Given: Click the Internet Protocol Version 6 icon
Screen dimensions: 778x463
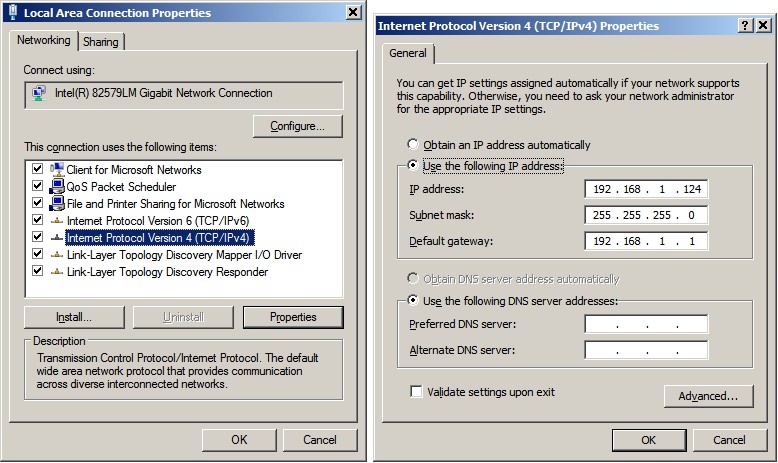Looking at the screenshot, I should (x=57, y=221).
